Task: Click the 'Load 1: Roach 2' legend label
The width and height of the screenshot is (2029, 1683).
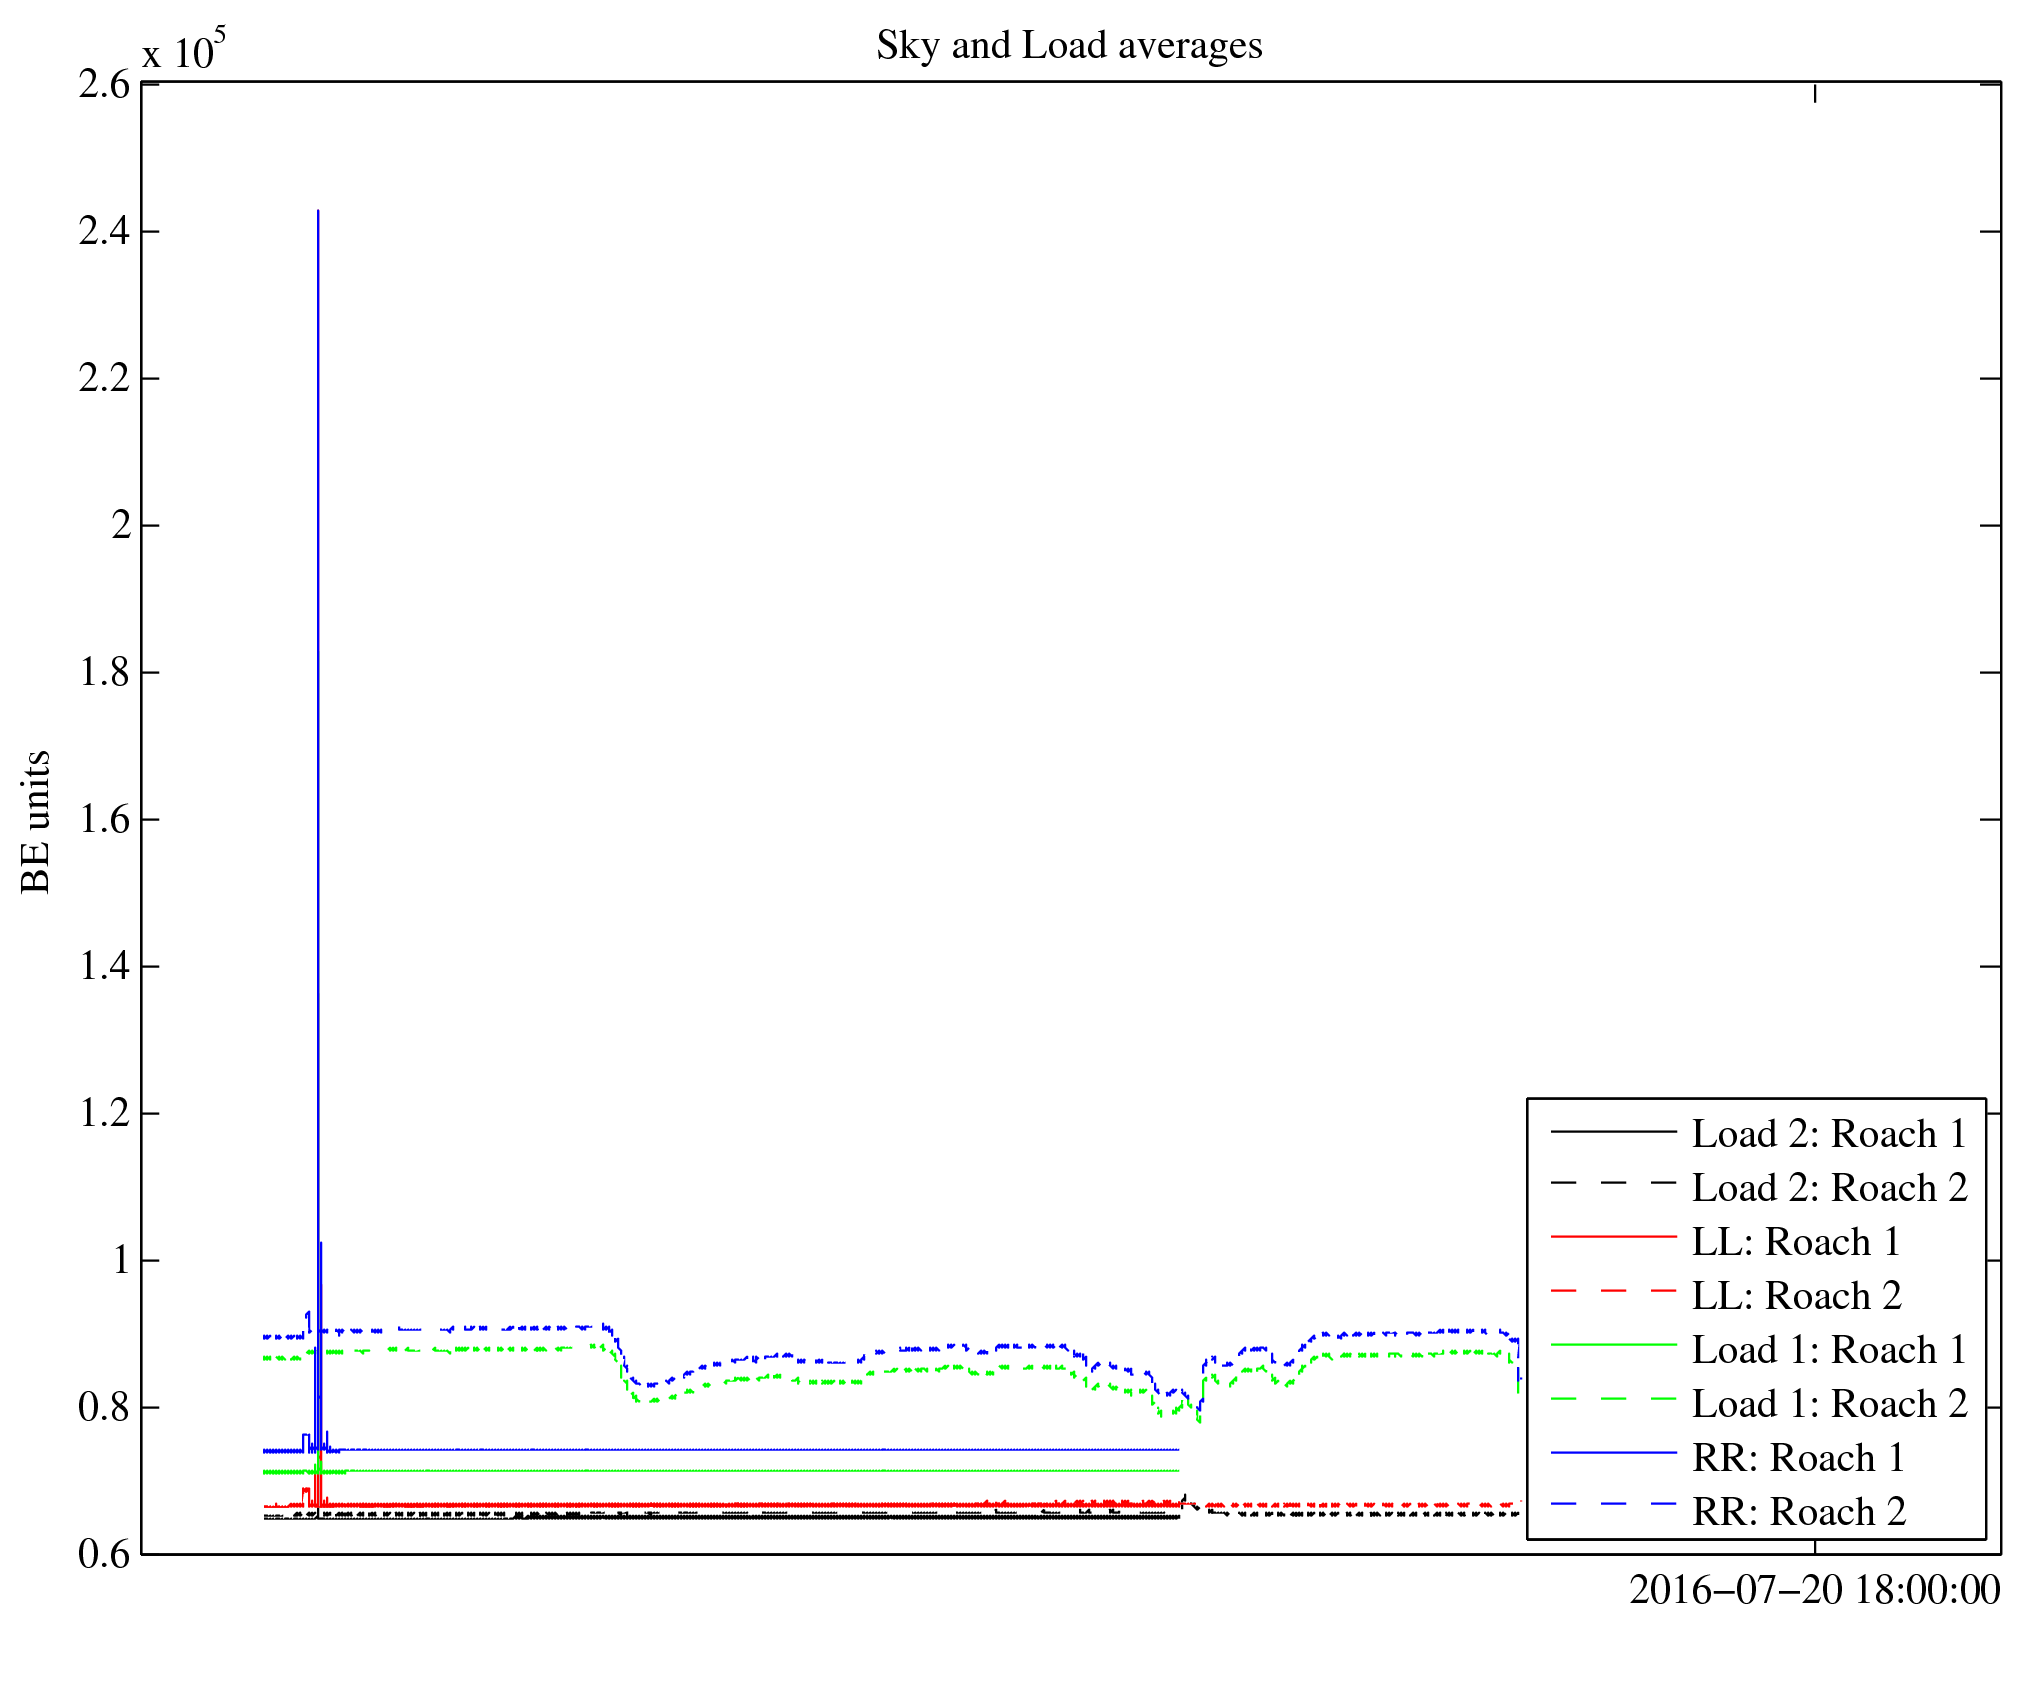Action: [x=1829, y=1404]
